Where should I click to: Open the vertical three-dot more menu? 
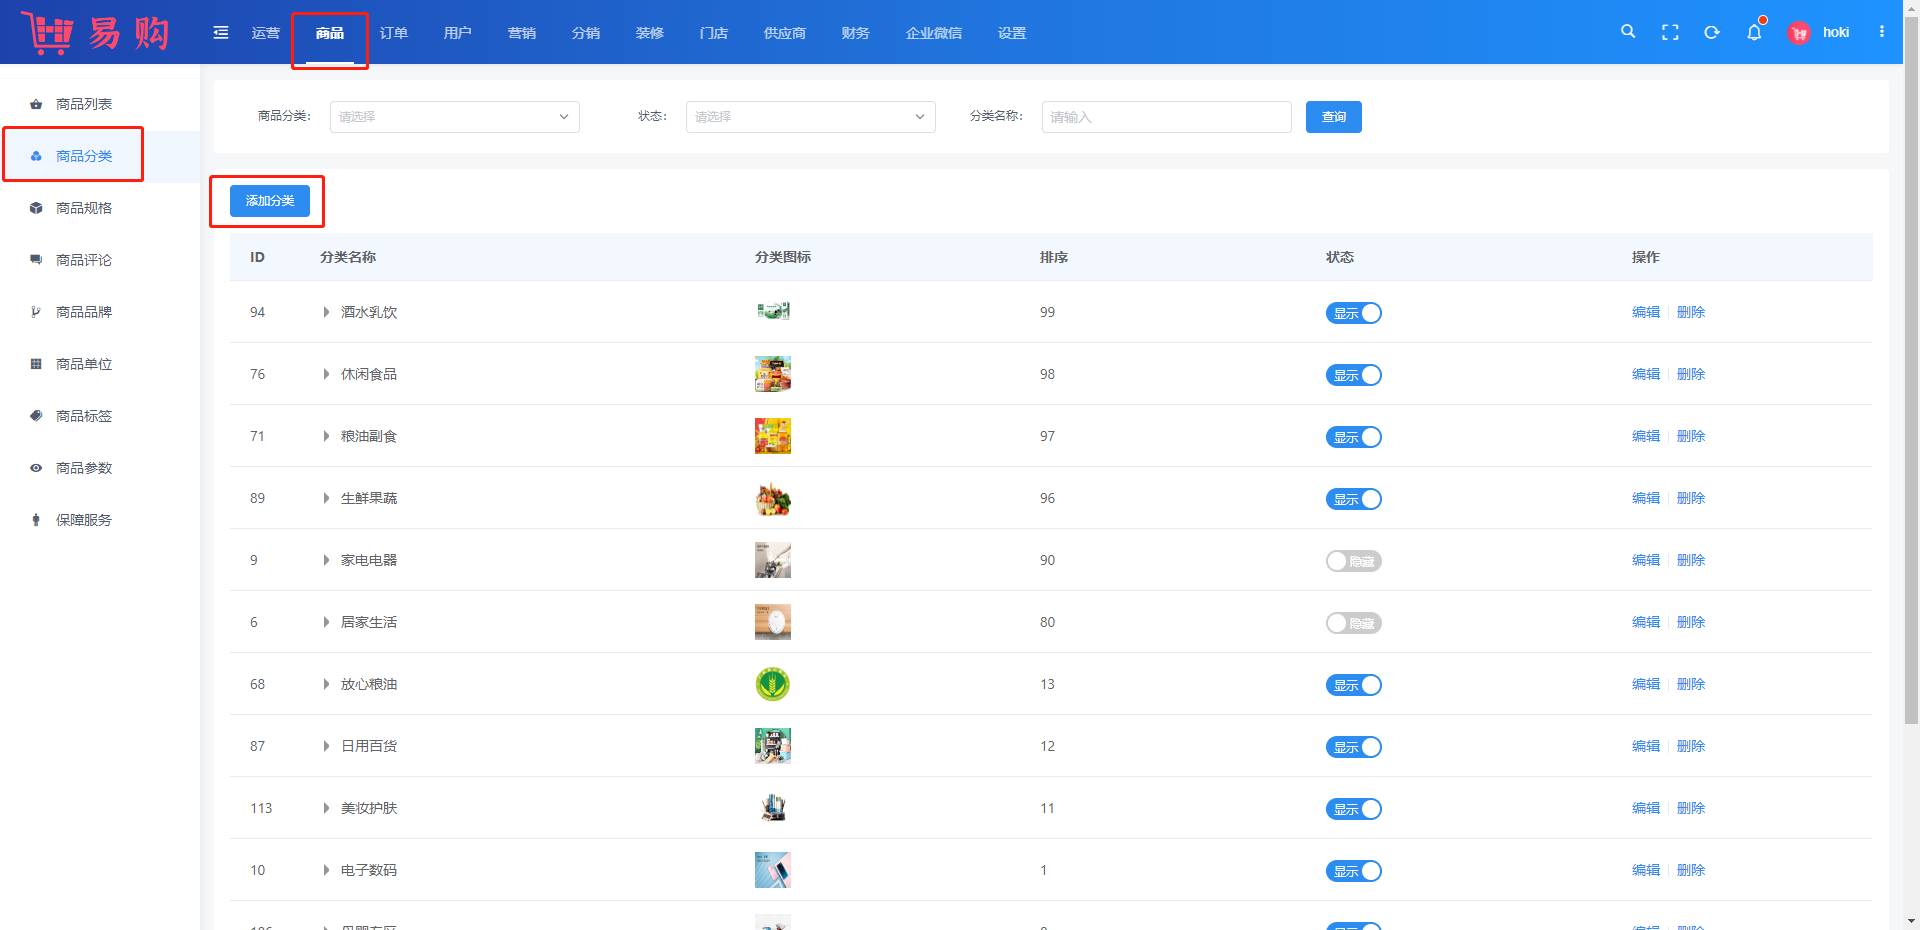1882,32
